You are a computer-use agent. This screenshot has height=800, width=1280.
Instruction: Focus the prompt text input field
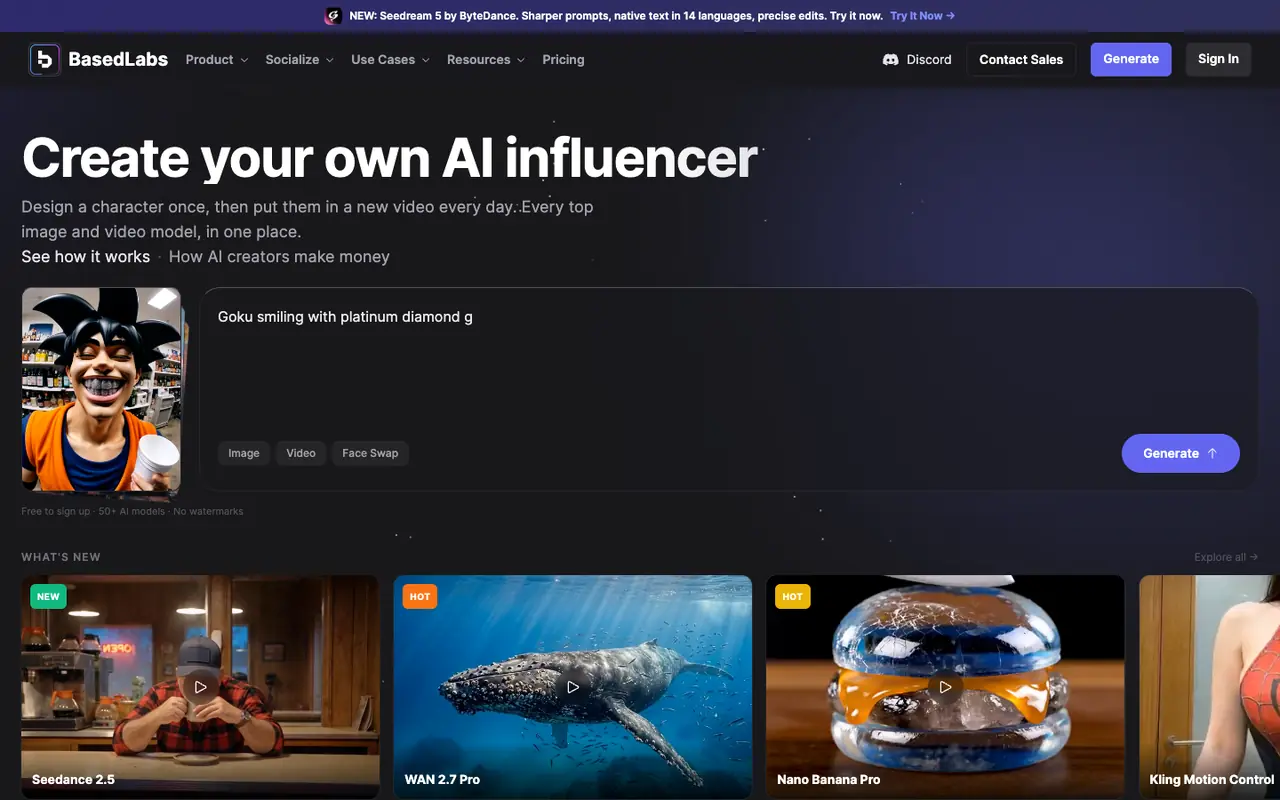[x=728, y=365]
